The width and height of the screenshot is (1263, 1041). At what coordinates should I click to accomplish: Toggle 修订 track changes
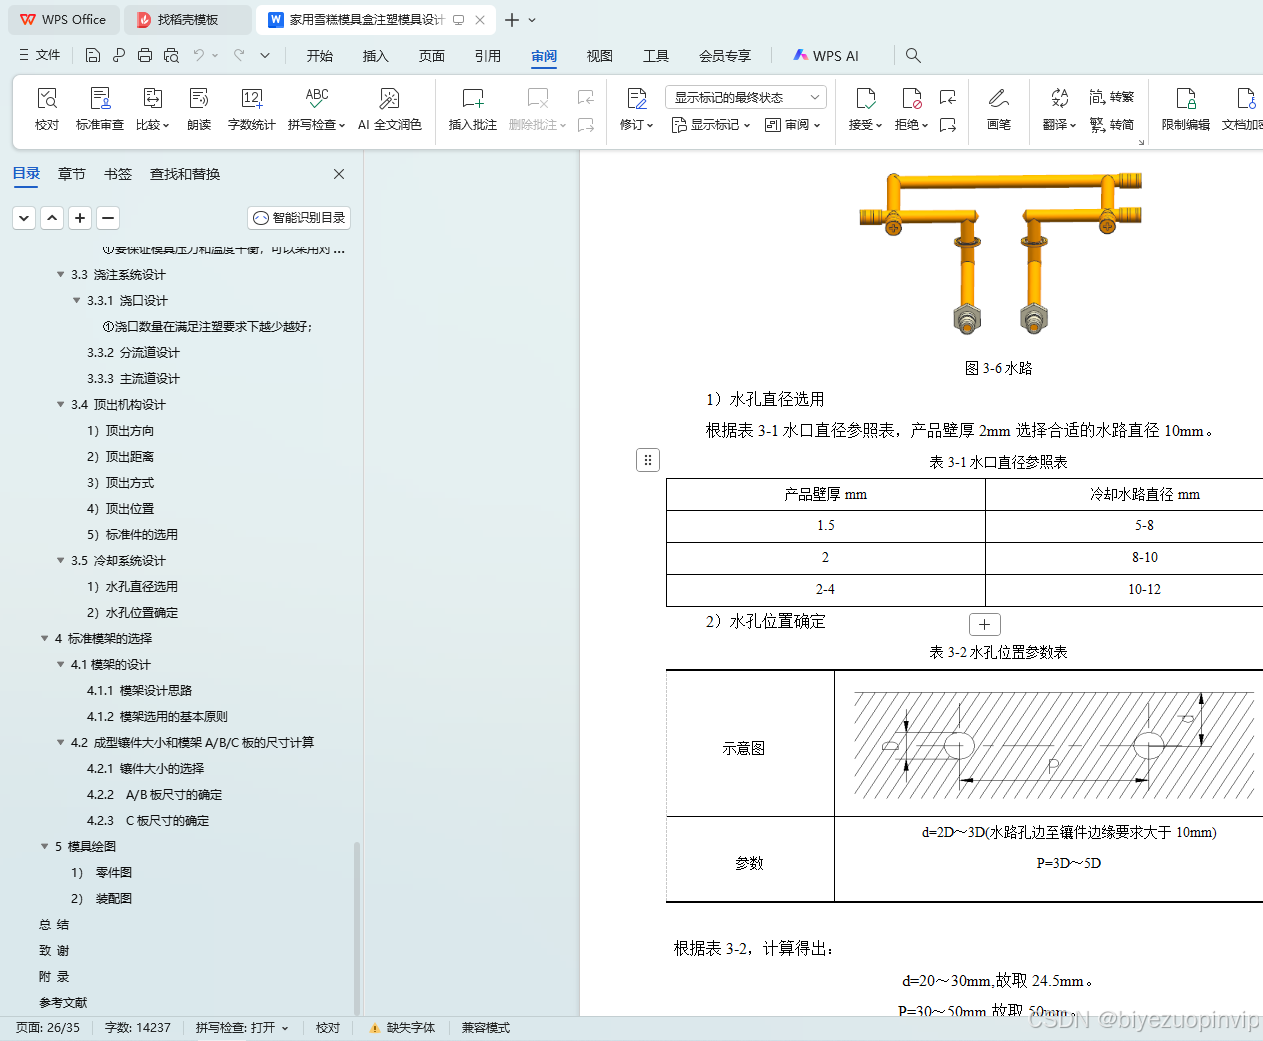pyautogui.click(x=636, y=109)
